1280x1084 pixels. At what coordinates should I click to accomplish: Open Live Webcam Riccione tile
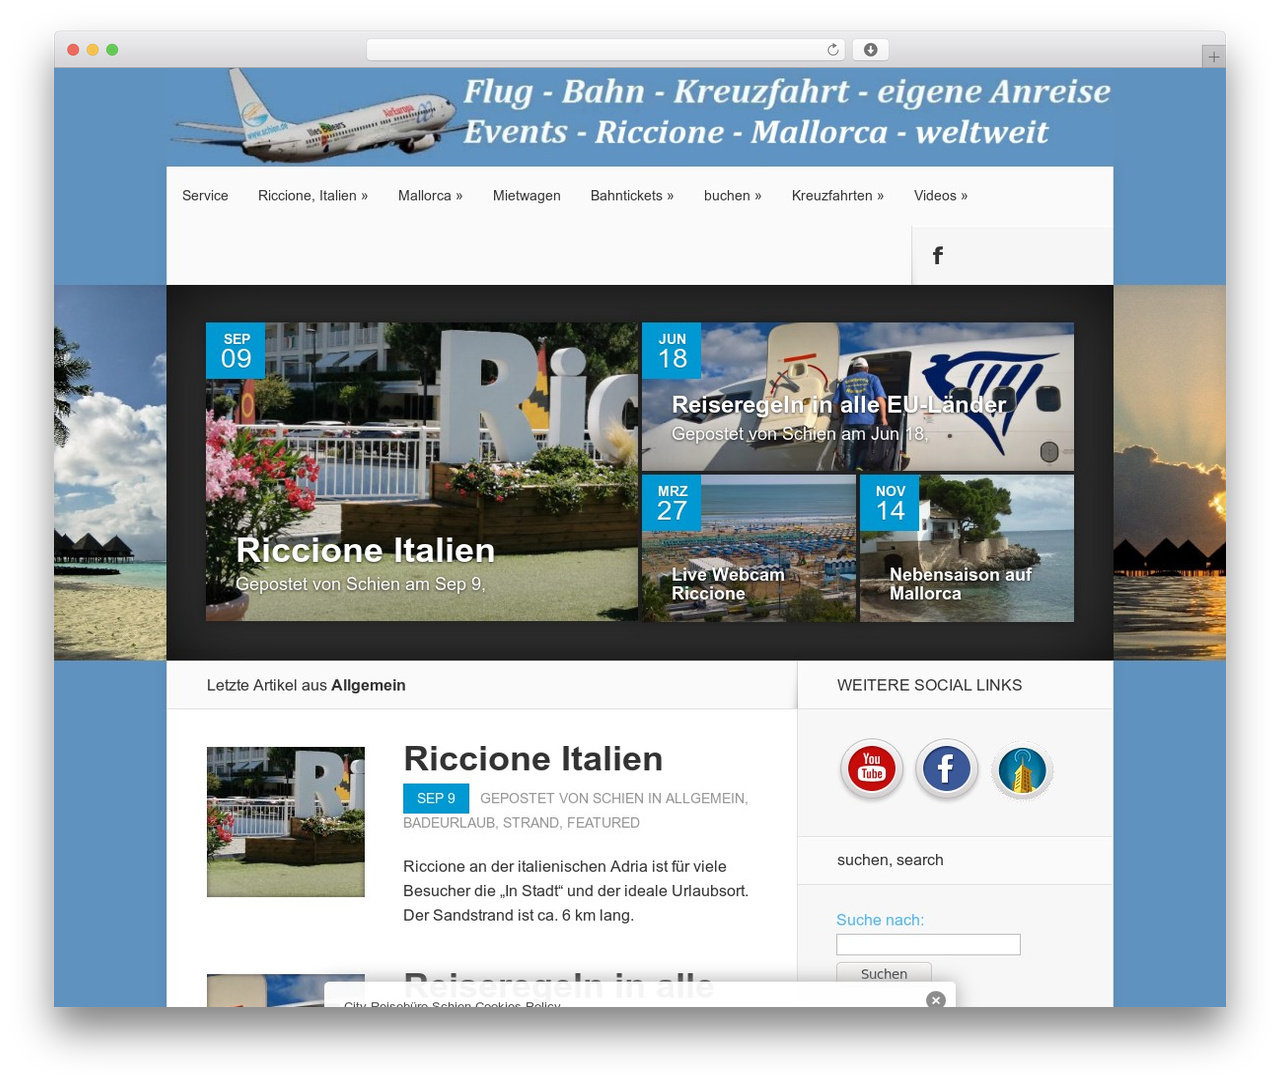(749, 548)
